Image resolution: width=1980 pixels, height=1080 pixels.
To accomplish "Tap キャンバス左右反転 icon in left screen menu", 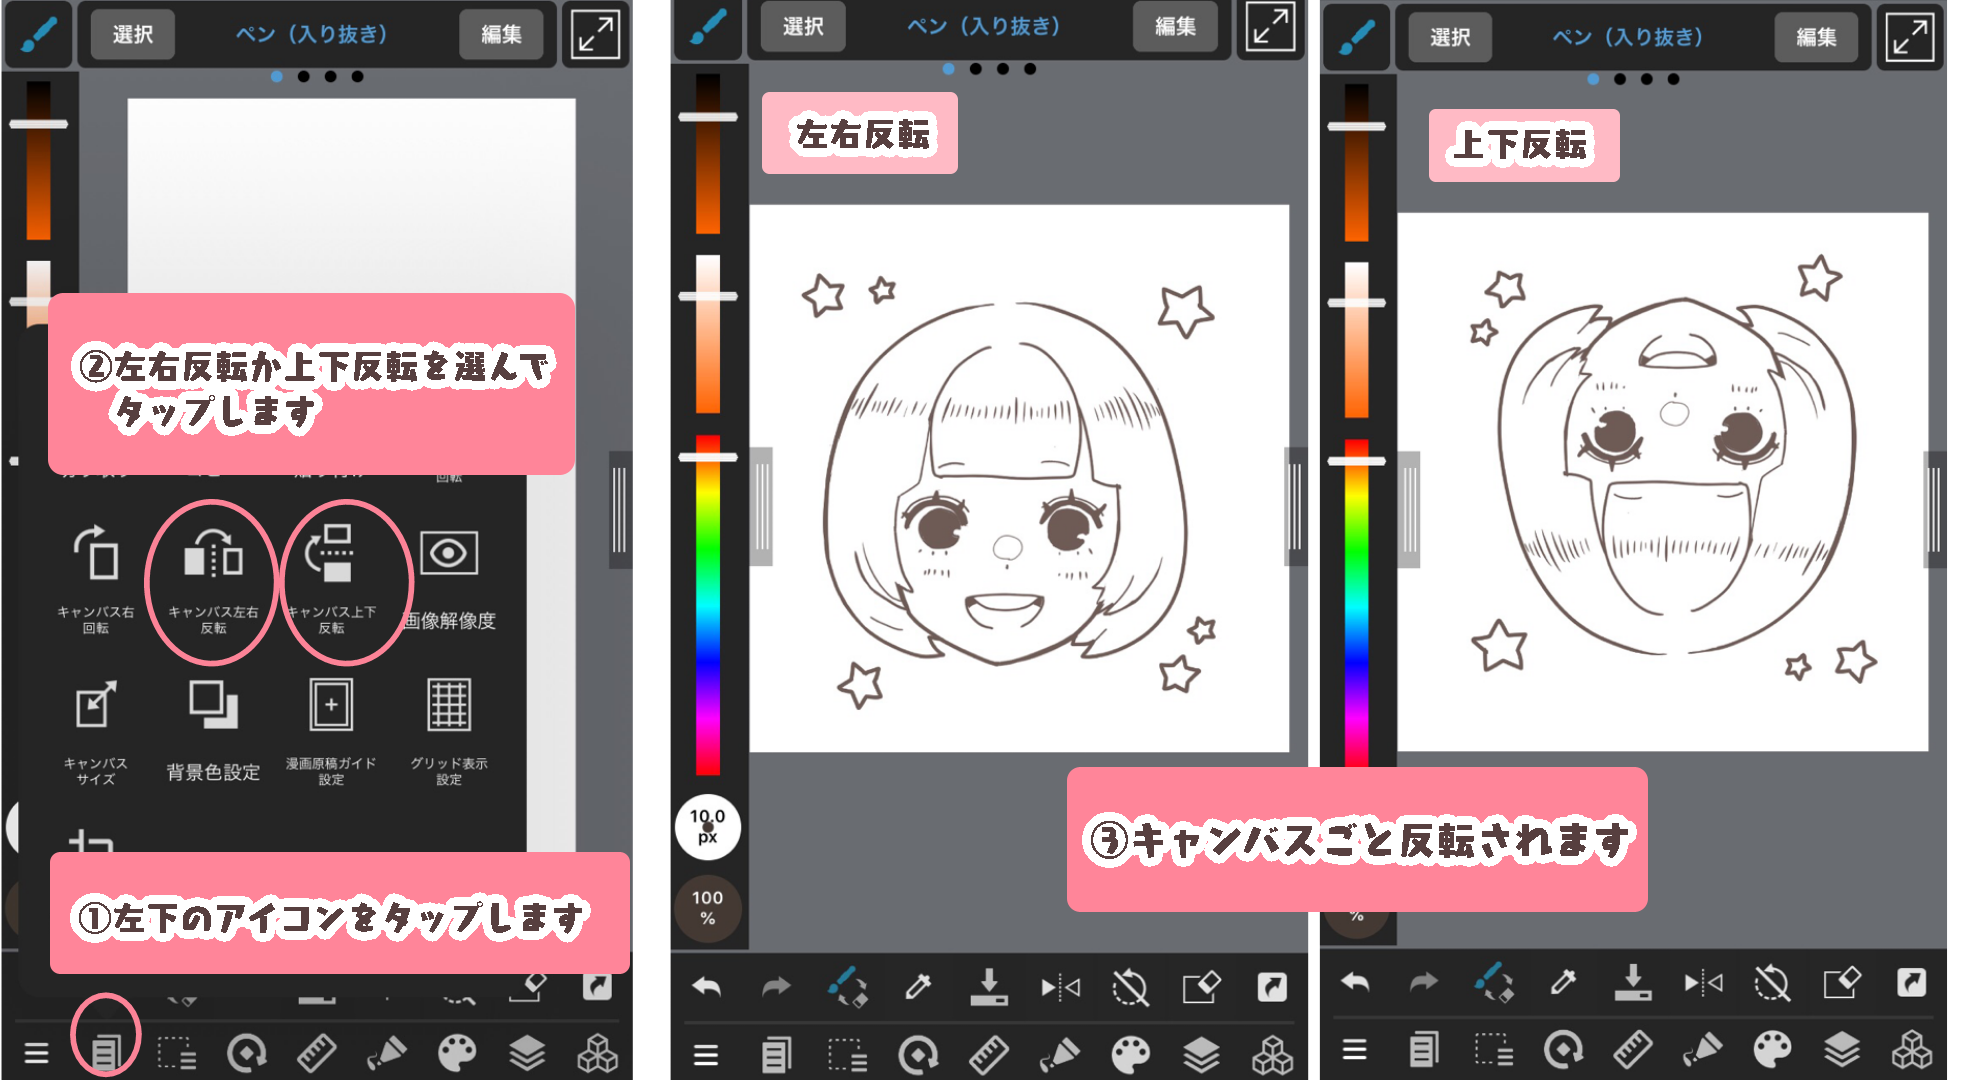I will tap(213, 553).
